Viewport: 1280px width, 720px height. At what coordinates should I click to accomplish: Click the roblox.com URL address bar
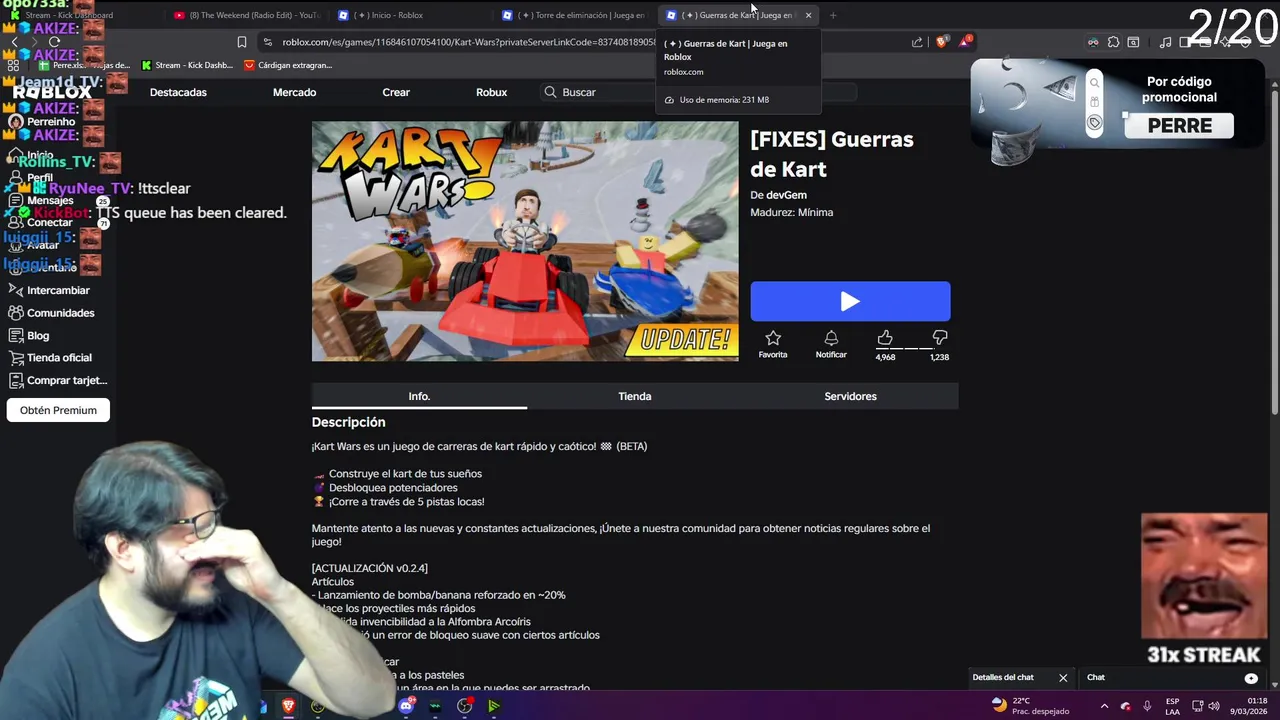click(x=470, y=42)
